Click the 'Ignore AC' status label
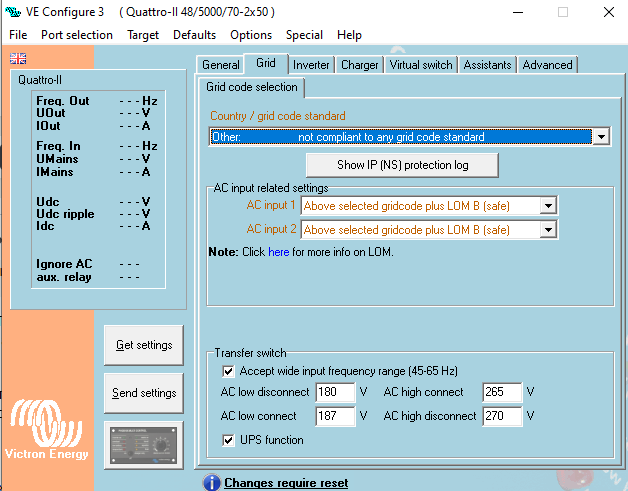Image resolution: width=628 pixels, height=491 pixels. pos(64,264)
